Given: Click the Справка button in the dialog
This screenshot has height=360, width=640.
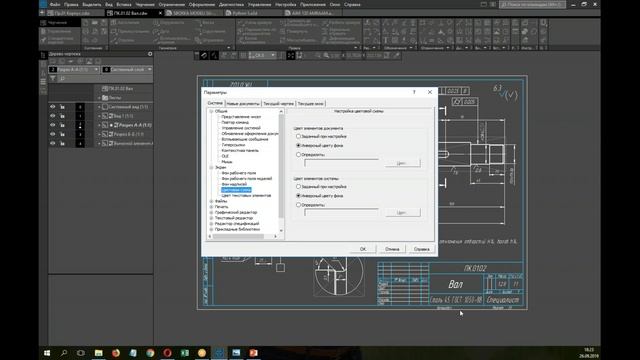Looking at the screenshot, I should point(421,249).
